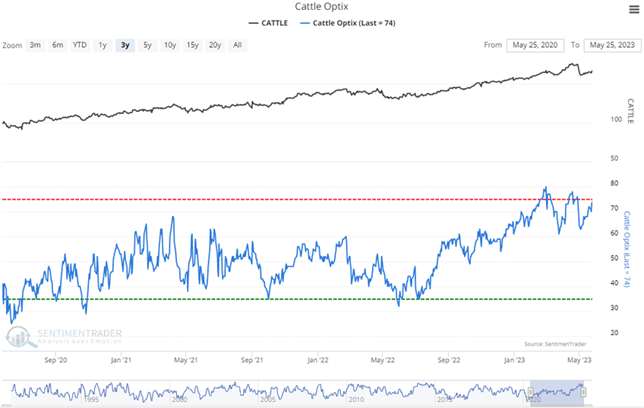The width and height of the screenshot is (644, 408).
Task: Select the 3m zoom range
Action: tap(35, 45)
